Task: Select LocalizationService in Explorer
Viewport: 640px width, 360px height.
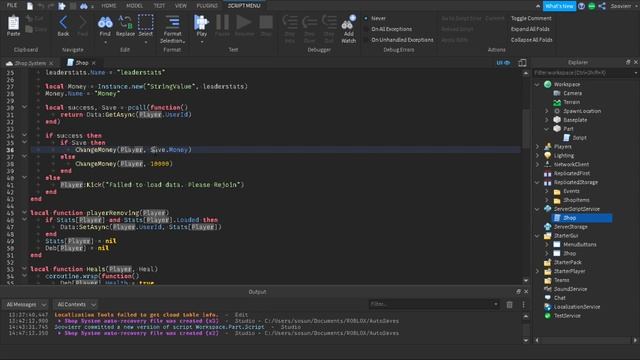Action: tap(577, 307)
